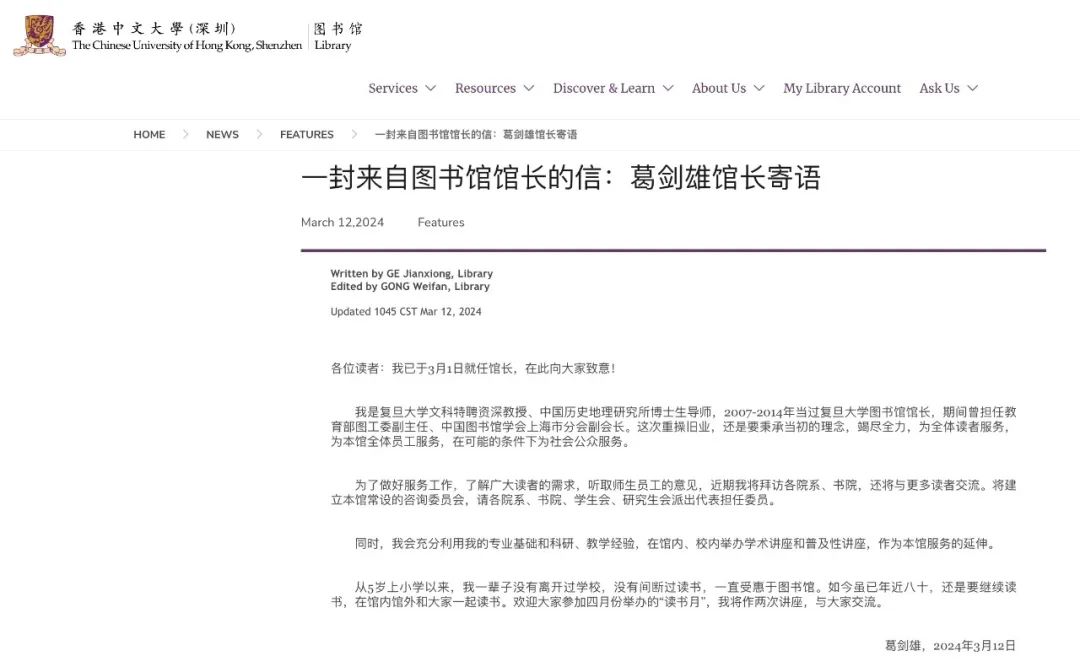Open the Resources menu

485,88
